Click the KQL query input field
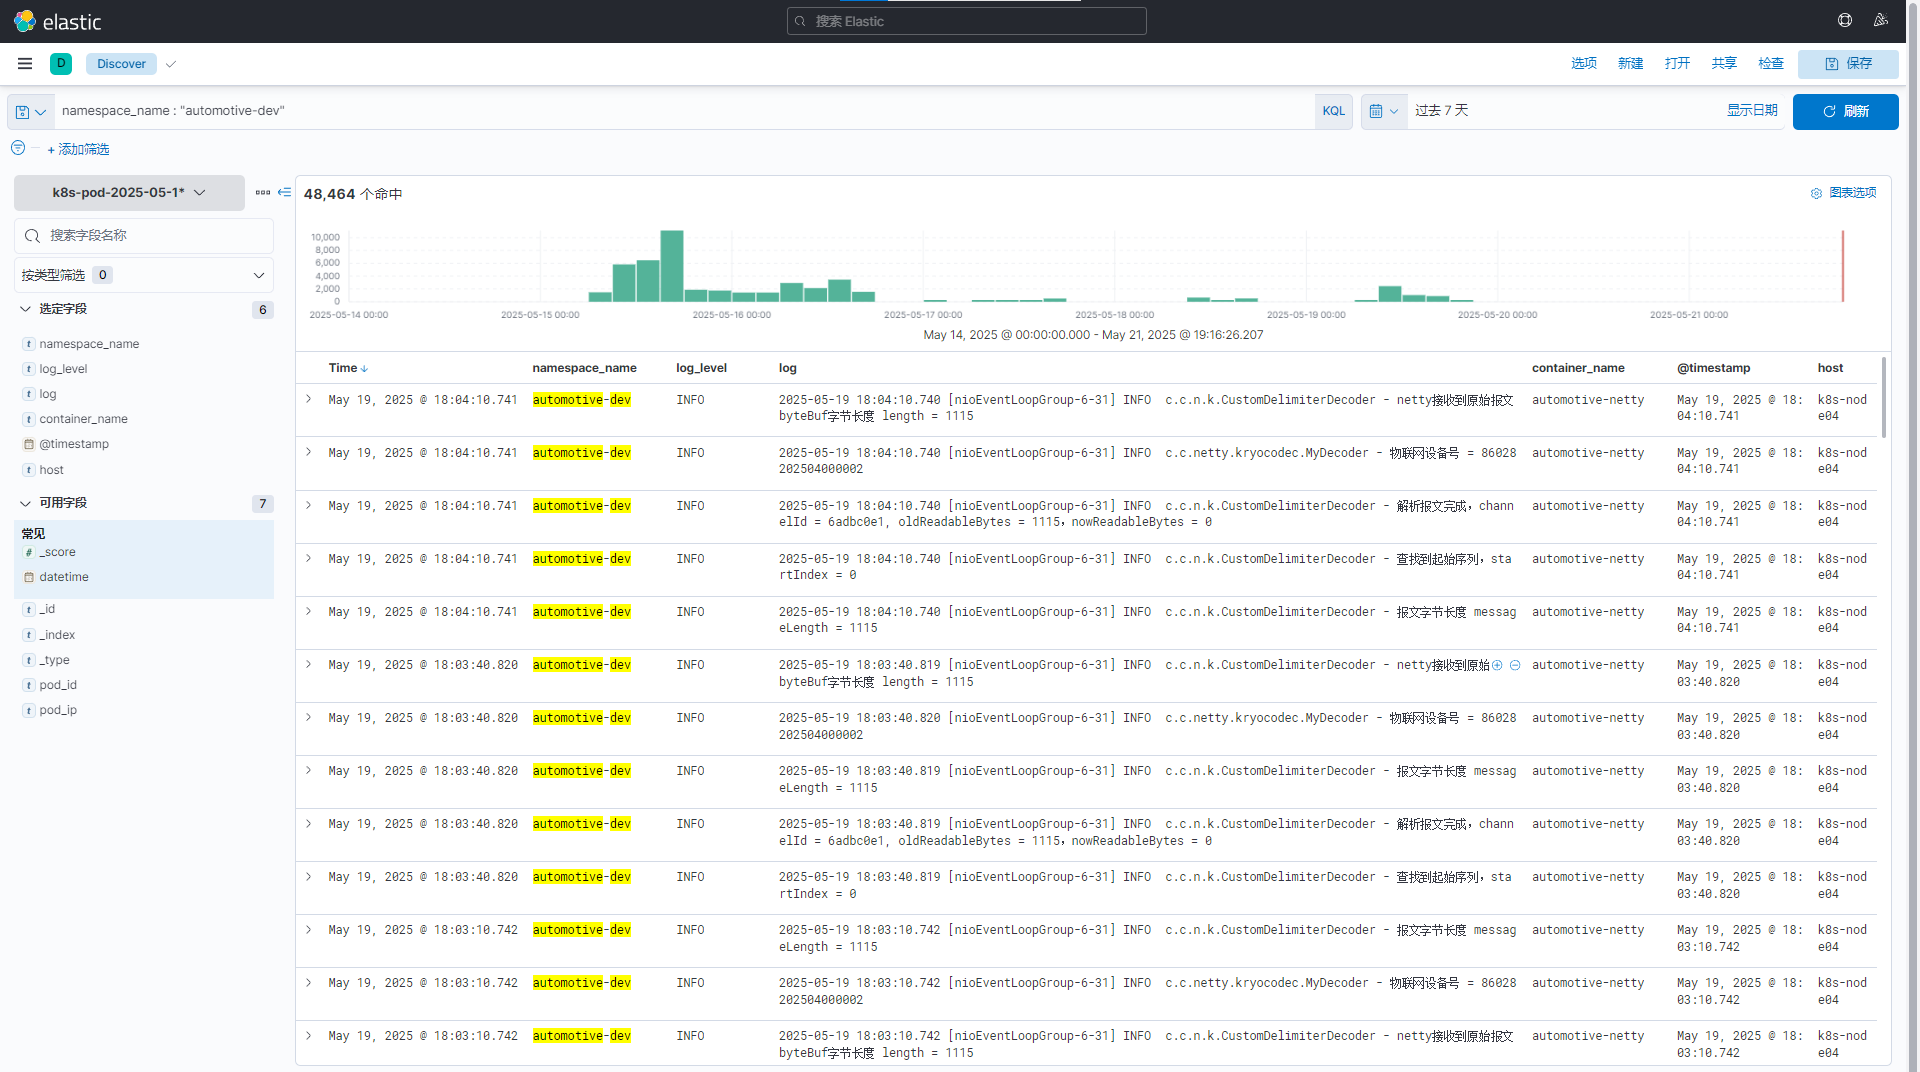 click(x=684, y=111)
